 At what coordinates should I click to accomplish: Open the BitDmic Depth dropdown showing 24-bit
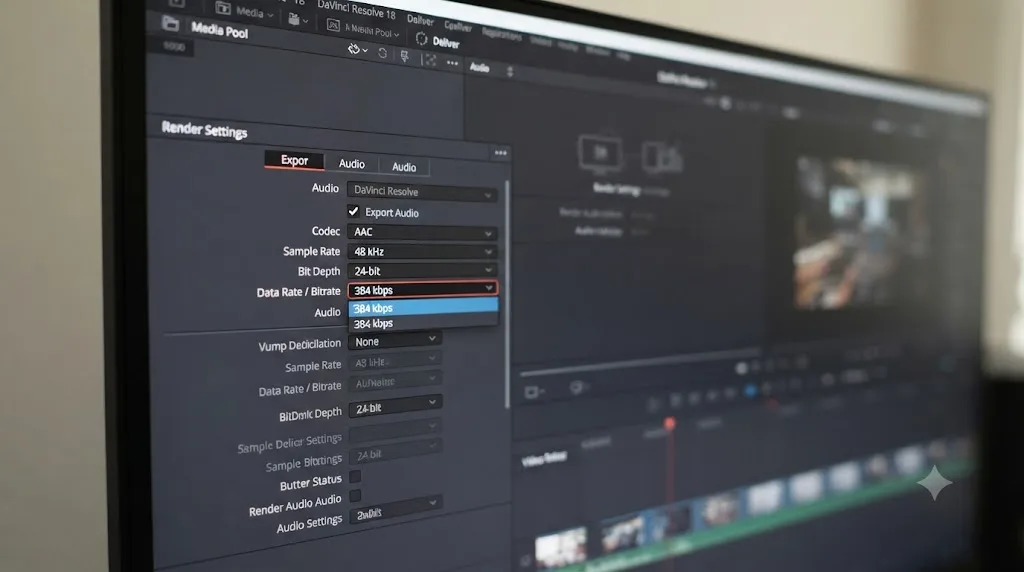(x=395, y=405)
